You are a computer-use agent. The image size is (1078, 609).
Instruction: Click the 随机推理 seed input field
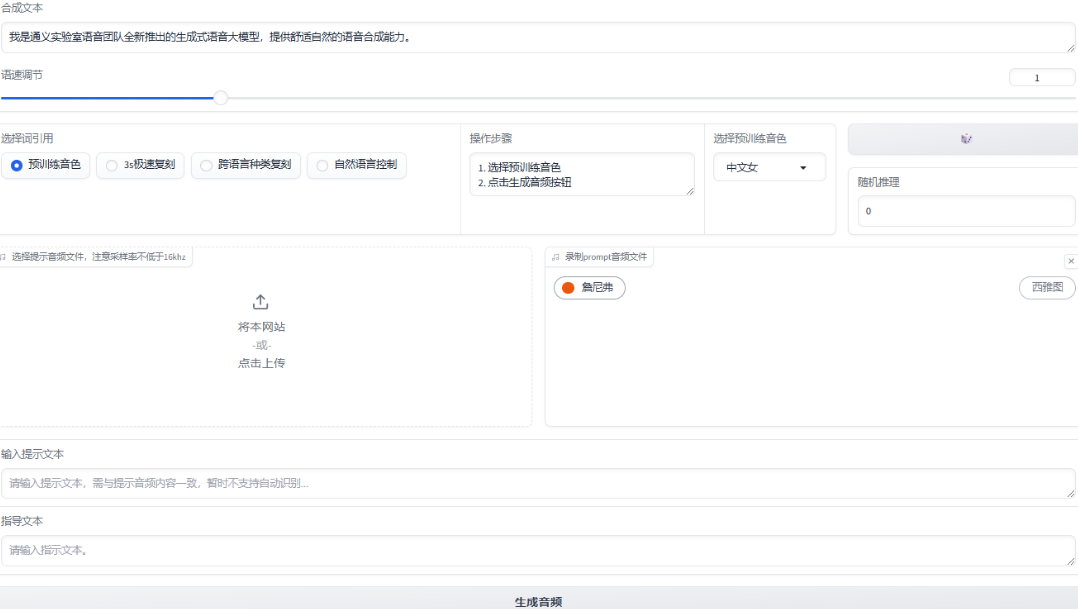(x=965, y=211)
